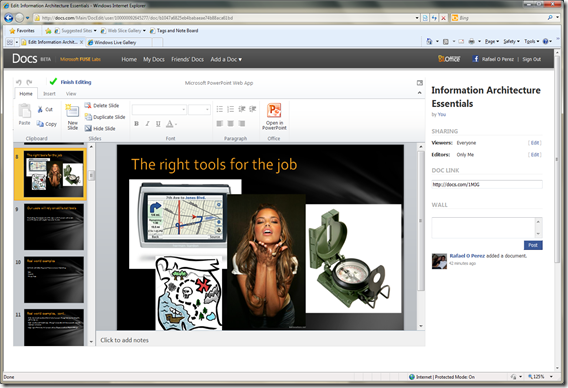Click Finish Editing
The width and height of the screenshot is (568, 388).
click(70, 82)
